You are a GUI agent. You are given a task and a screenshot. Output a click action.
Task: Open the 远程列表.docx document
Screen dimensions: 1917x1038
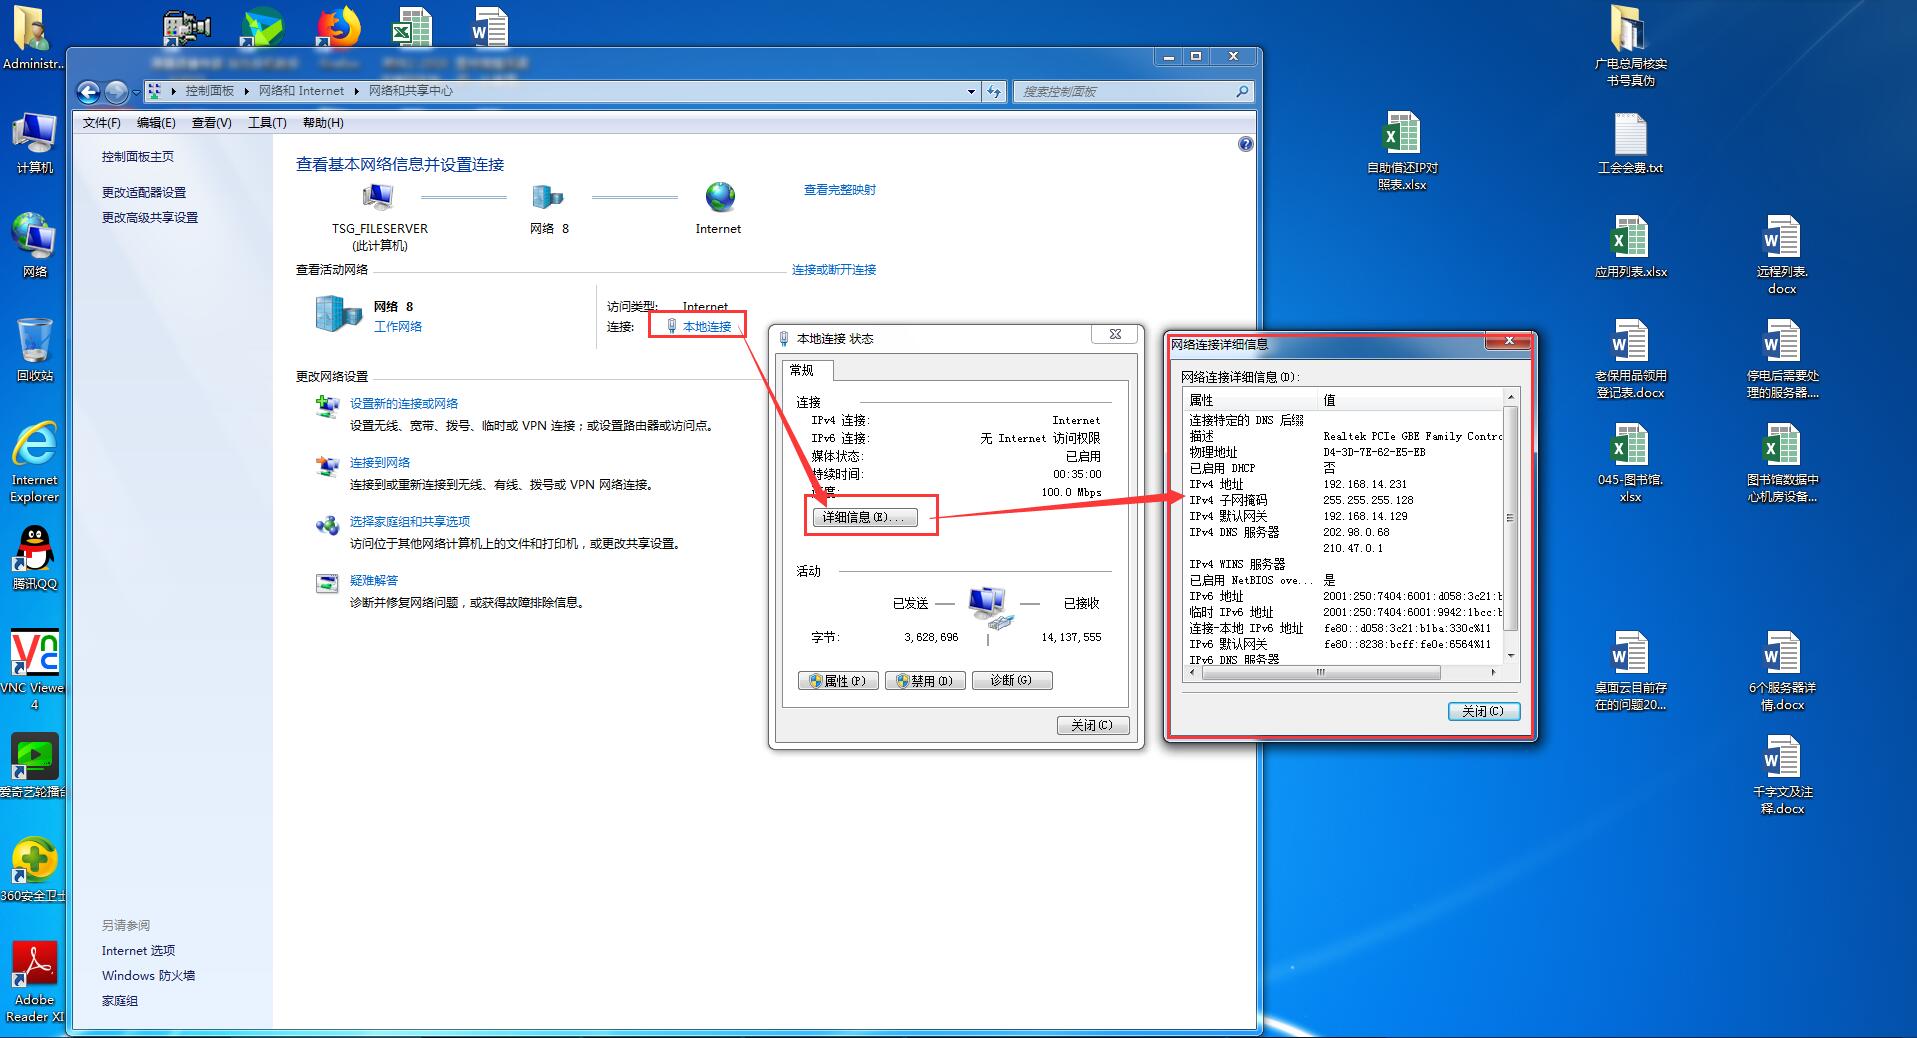(x=1782, y=255)
